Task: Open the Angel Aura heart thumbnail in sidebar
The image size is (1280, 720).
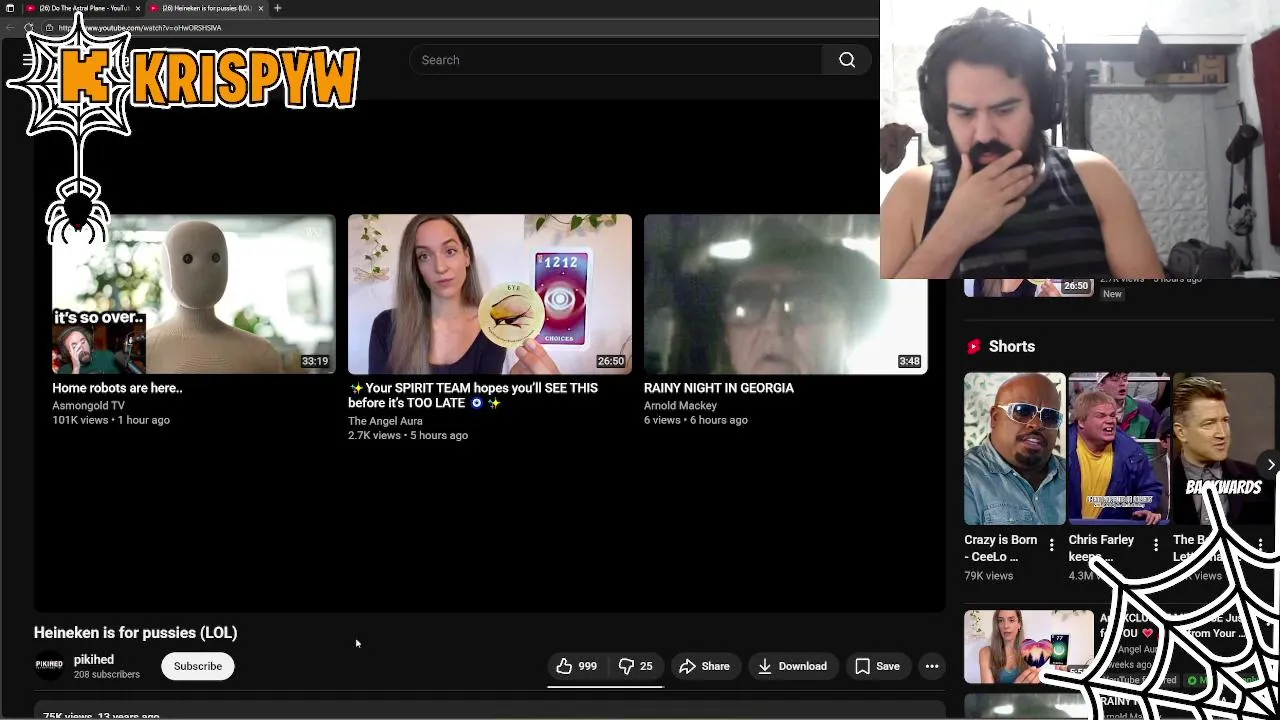Action: [1029, 647]
